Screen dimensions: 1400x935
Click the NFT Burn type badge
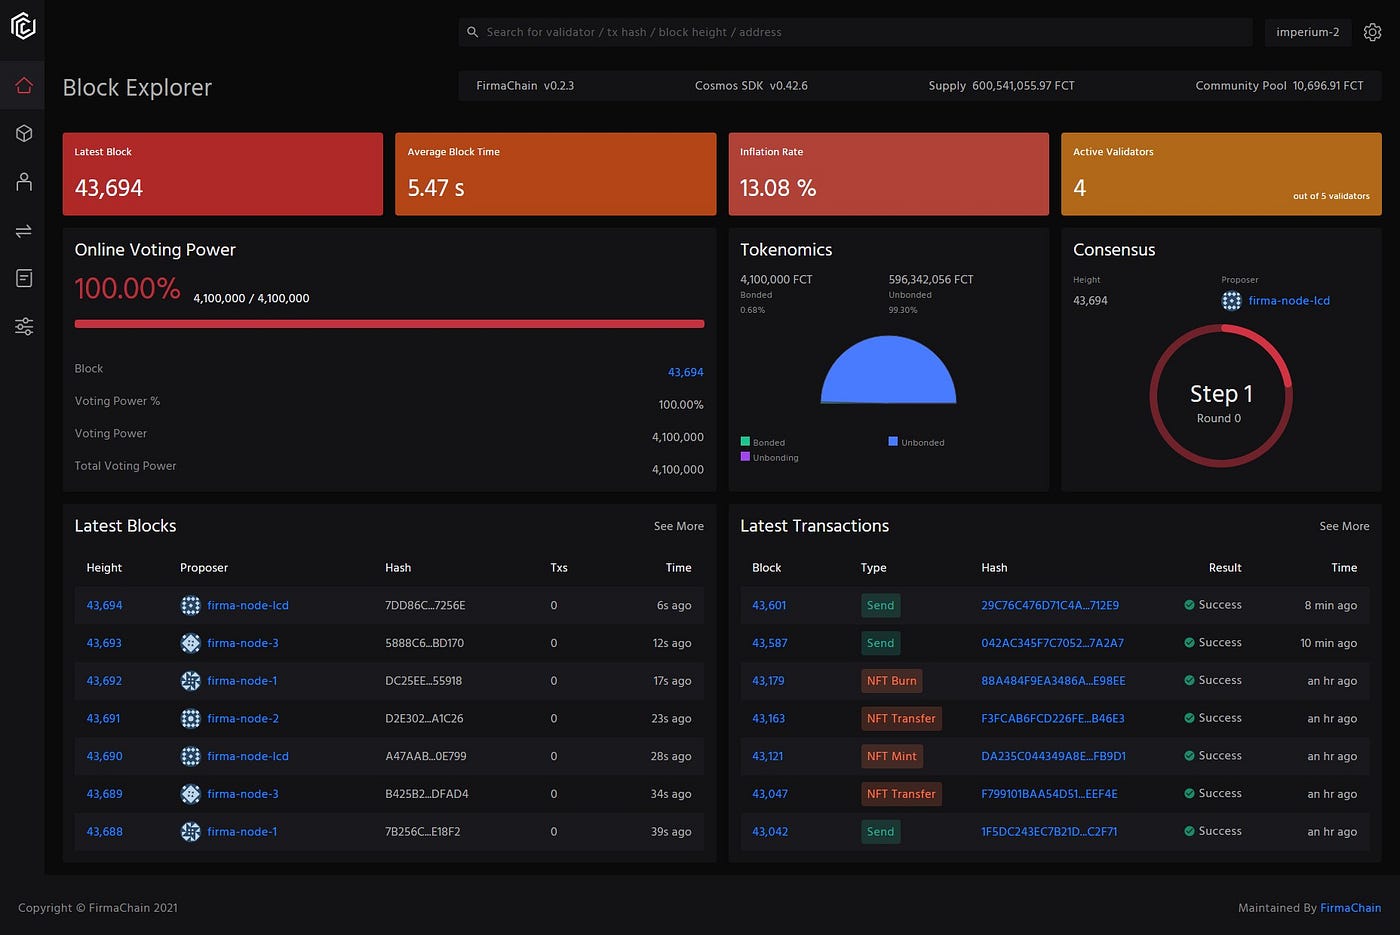(x=891, y=681)
